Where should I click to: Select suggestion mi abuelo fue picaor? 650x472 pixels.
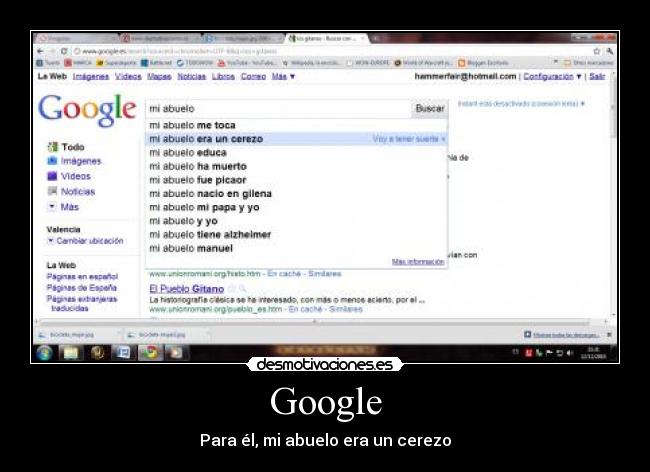[x=296, y=180]
